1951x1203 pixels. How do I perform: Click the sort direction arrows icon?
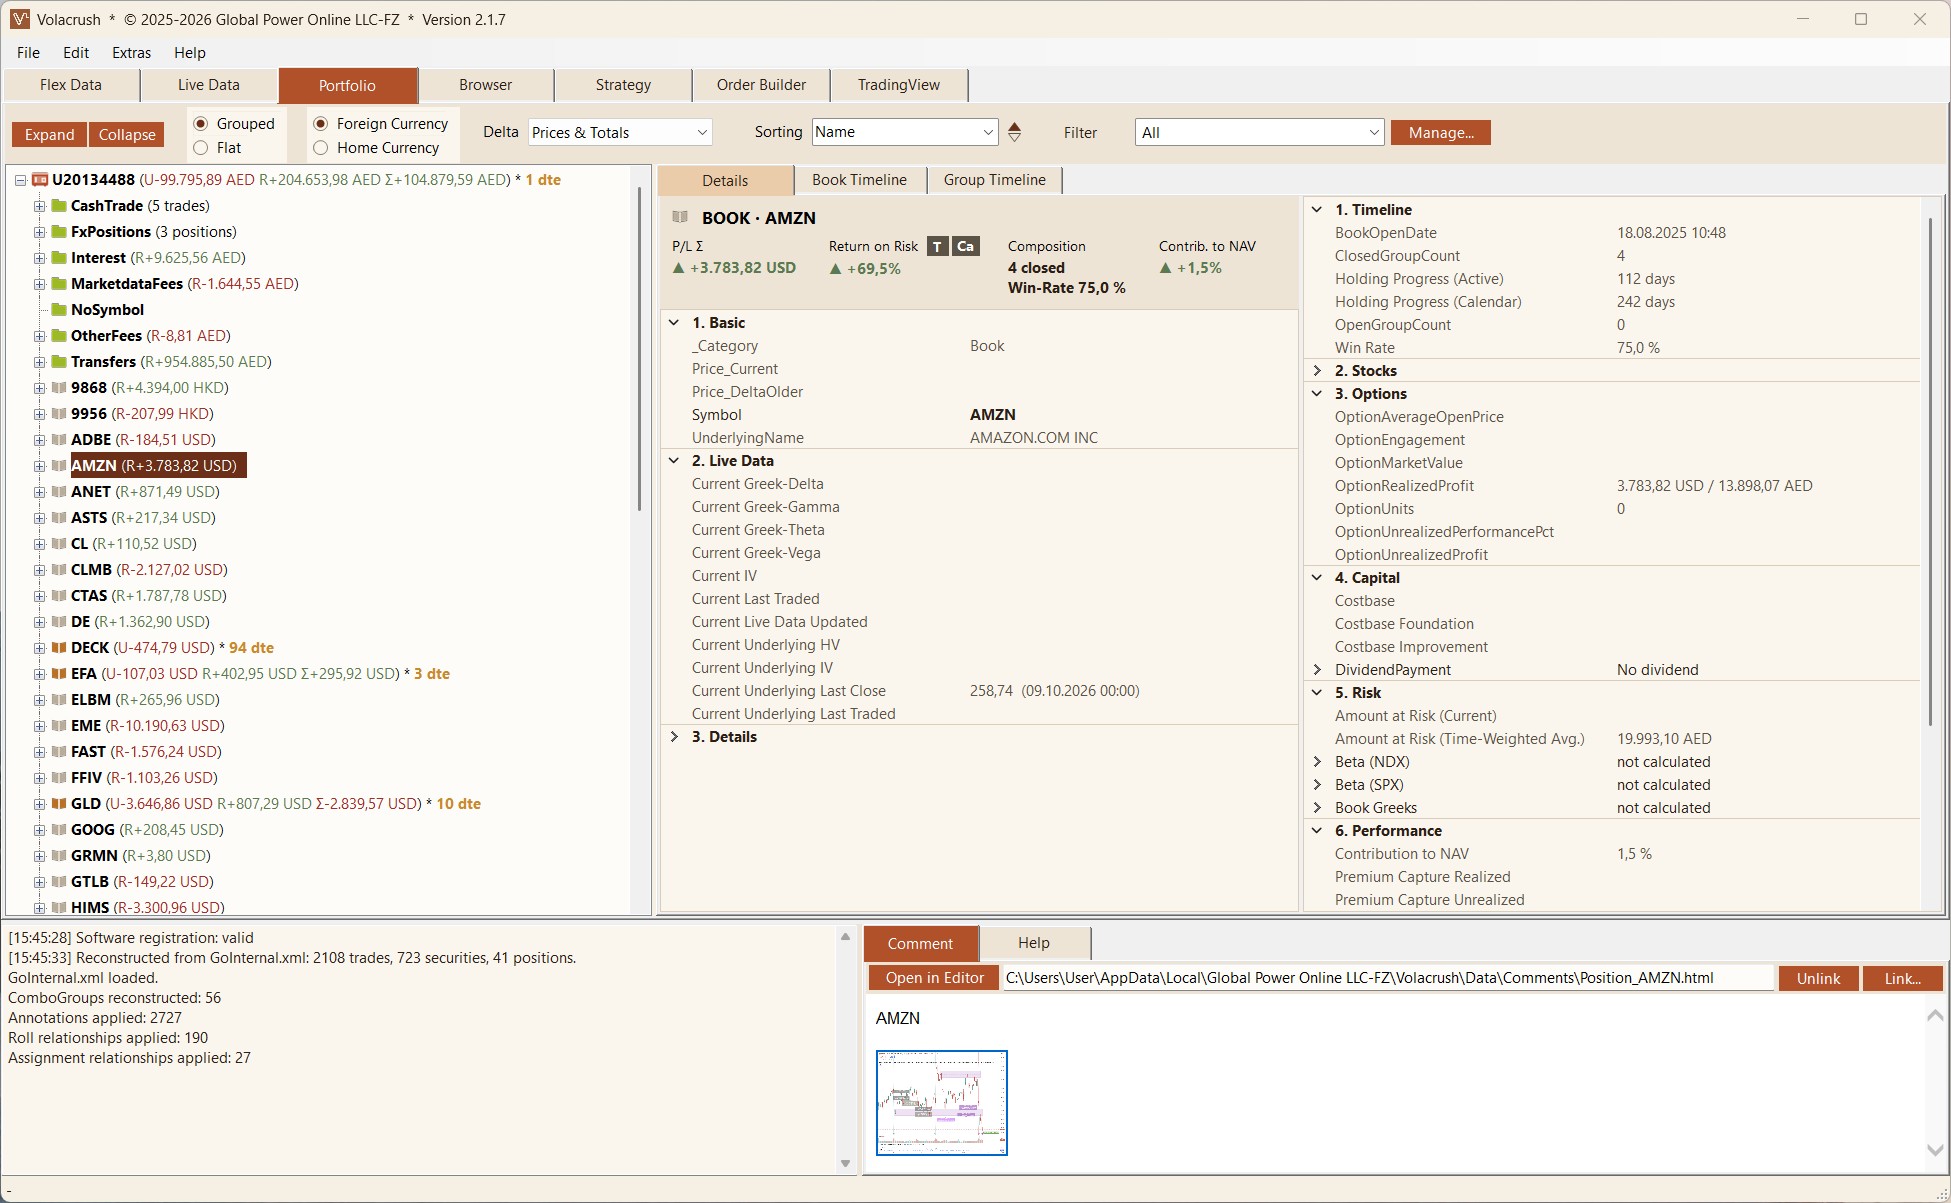1015,132
